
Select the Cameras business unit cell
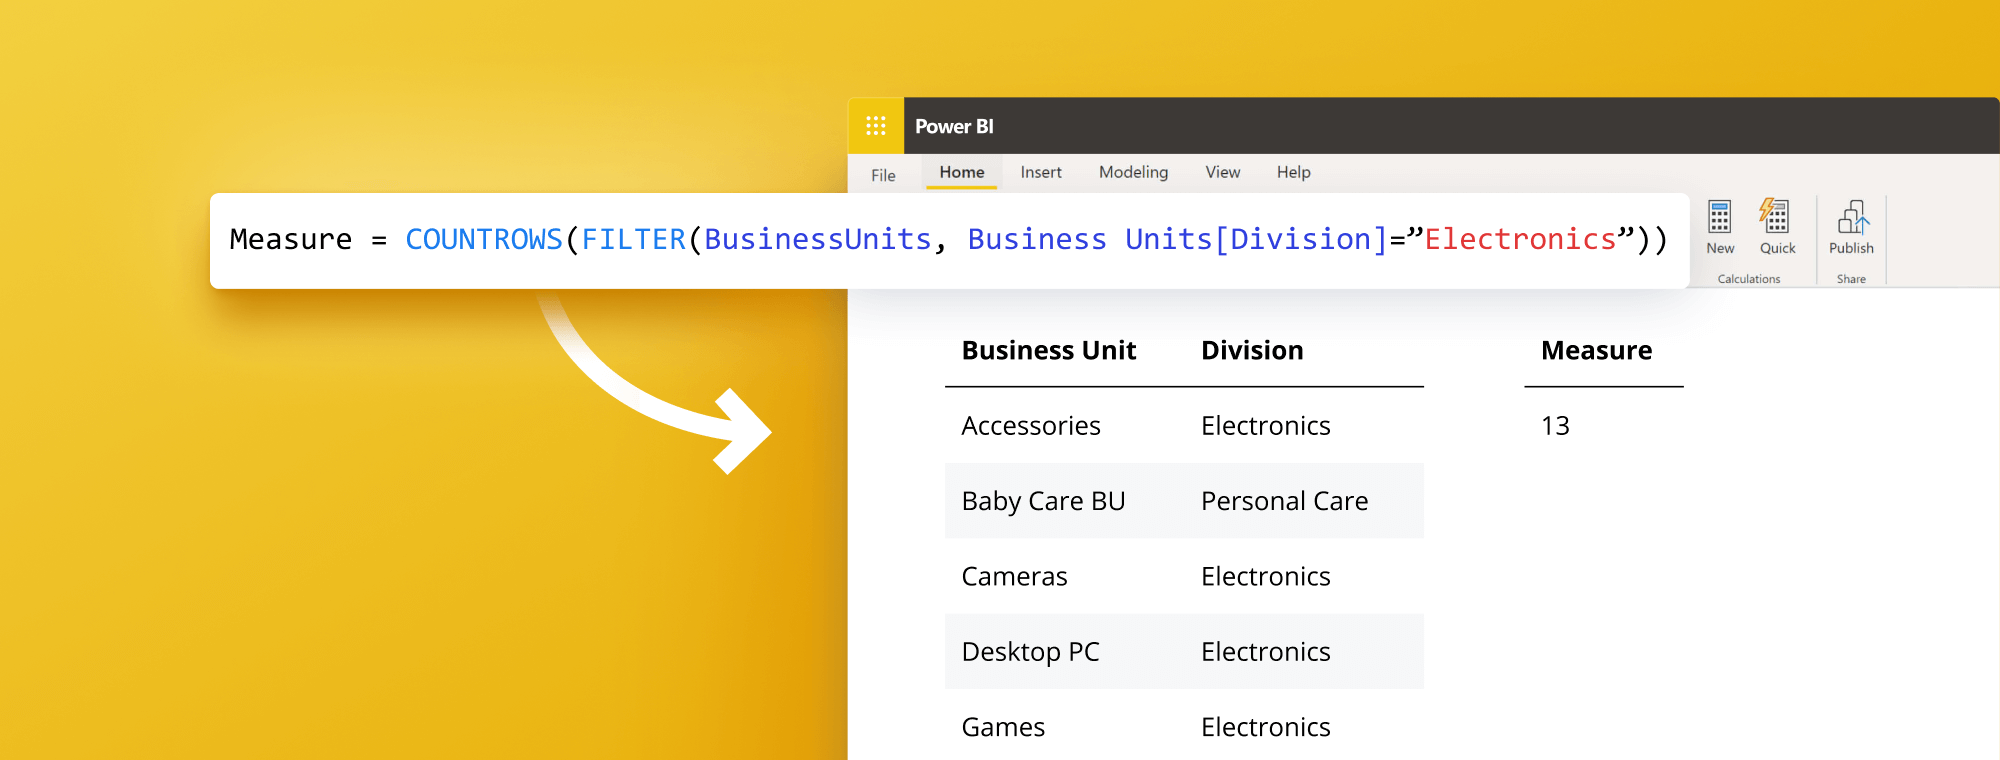(x=1014, y=577)
